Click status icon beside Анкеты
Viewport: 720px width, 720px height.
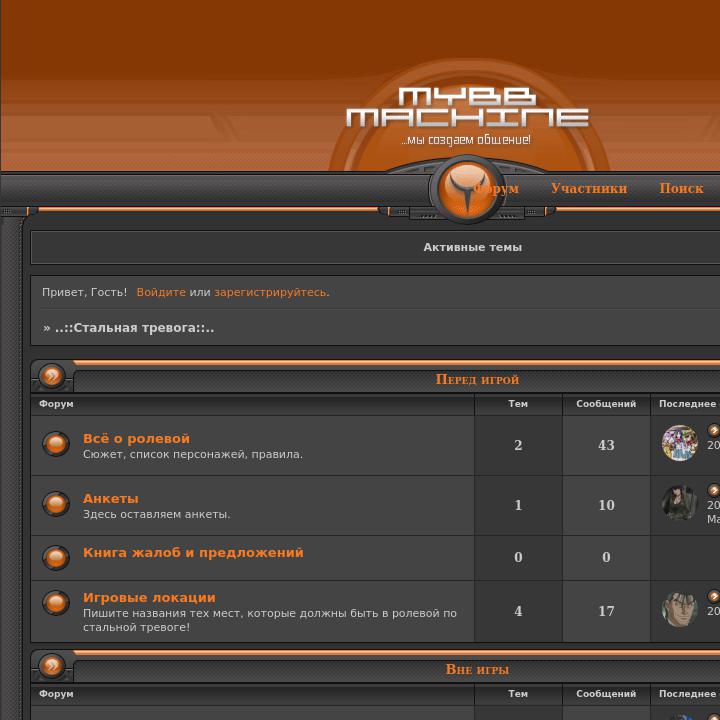coord(56,504)
